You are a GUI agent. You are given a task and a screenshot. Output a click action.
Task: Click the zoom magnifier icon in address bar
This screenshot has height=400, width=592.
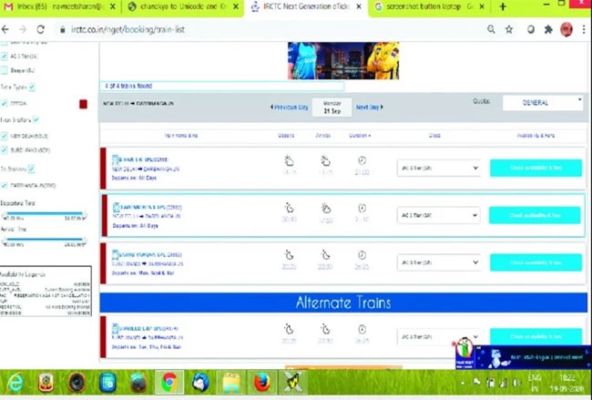pos(491,29)
